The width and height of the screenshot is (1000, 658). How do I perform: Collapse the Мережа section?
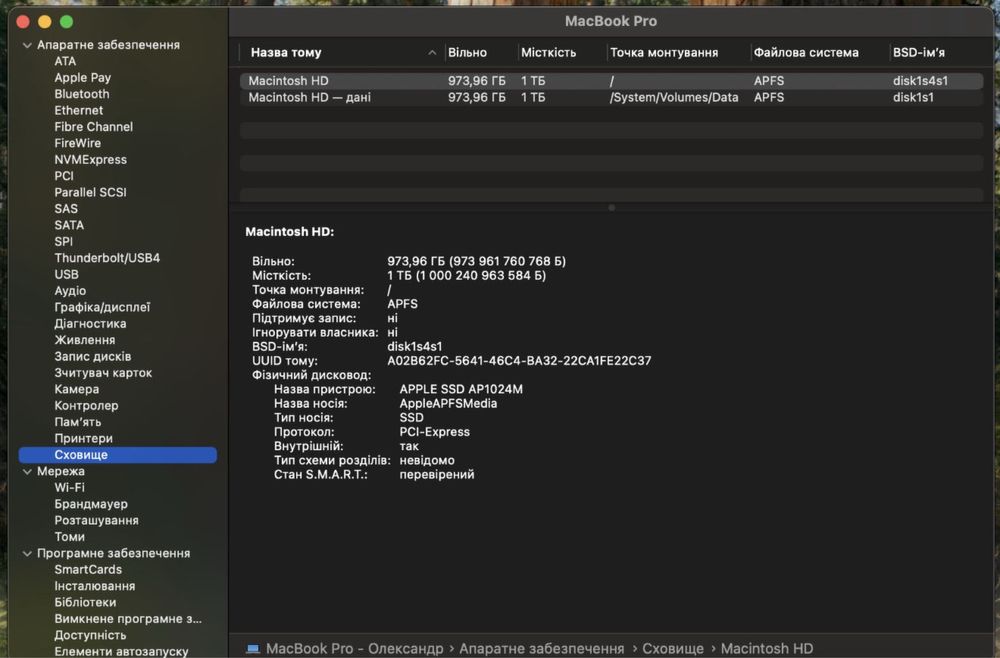pos(27,472)
